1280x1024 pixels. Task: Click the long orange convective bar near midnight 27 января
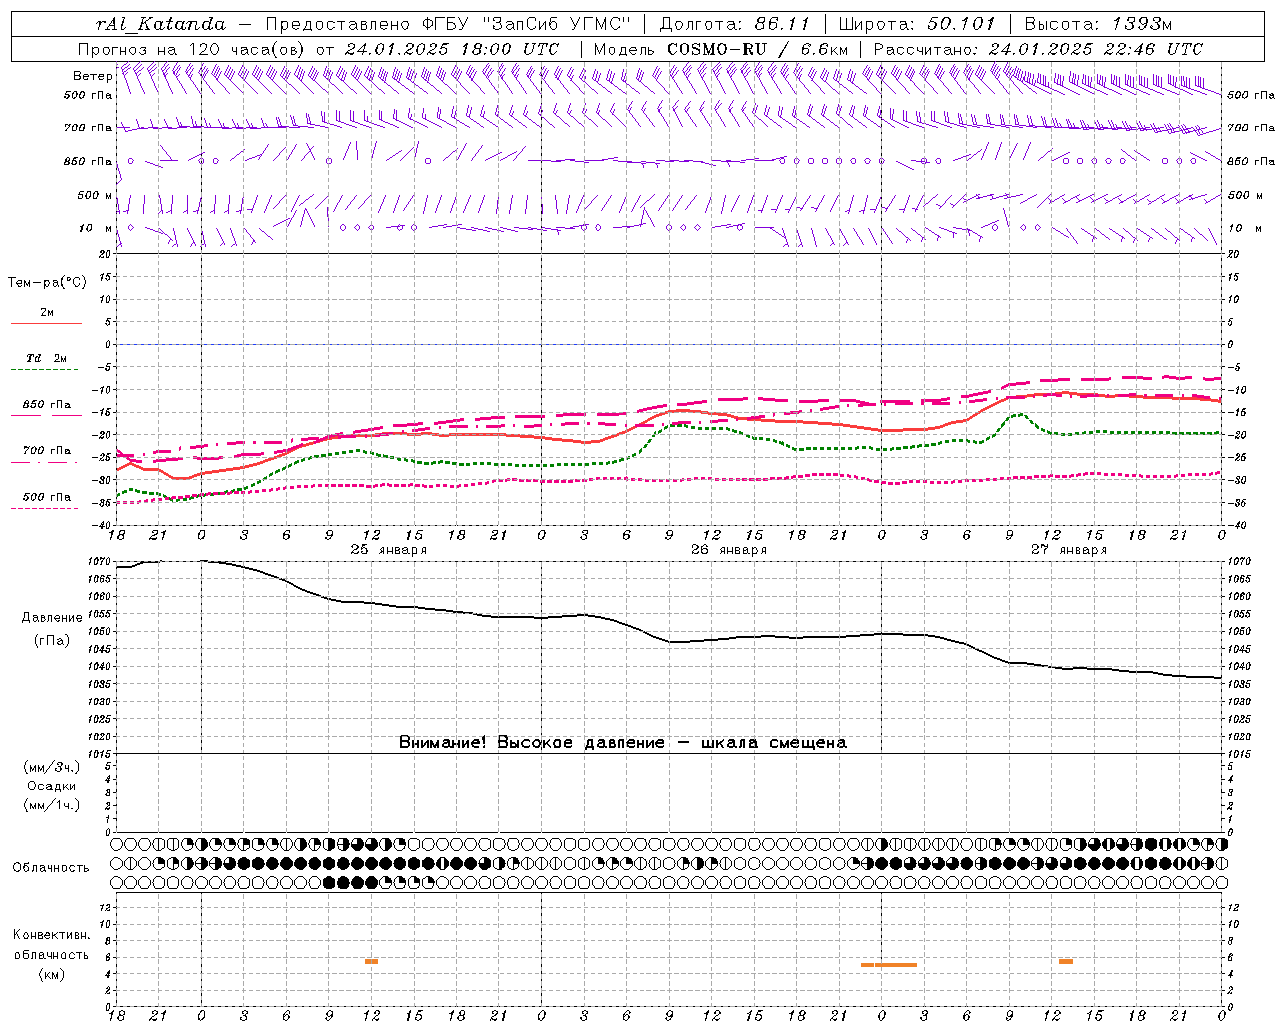(888, 965)
